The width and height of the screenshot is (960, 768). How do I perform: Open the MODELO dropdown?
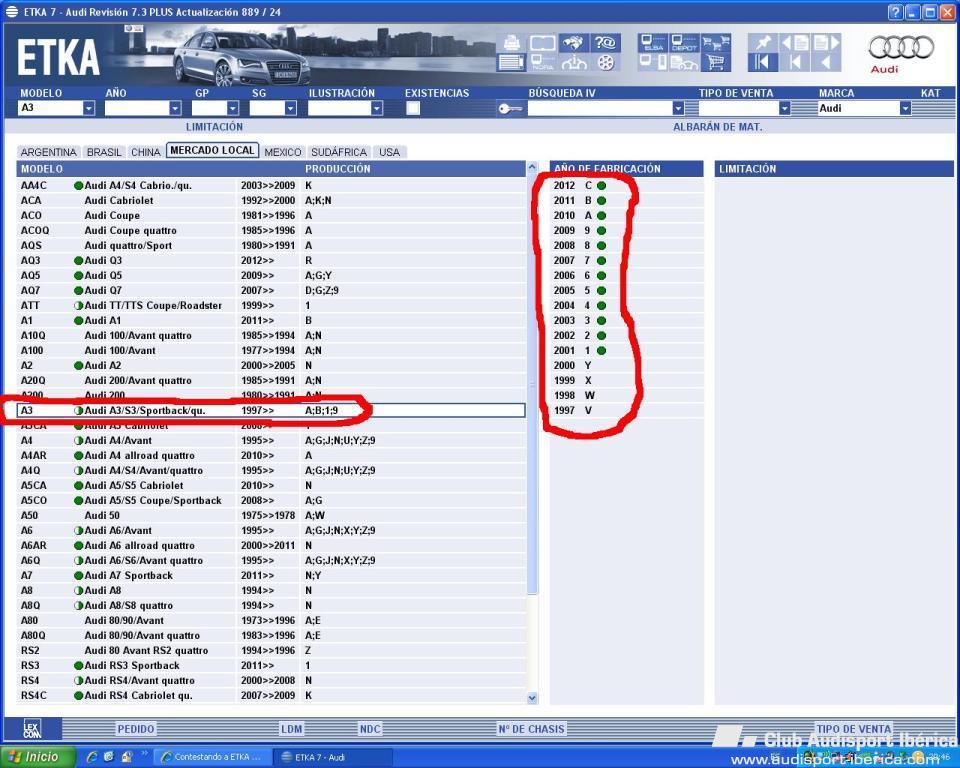89,108
